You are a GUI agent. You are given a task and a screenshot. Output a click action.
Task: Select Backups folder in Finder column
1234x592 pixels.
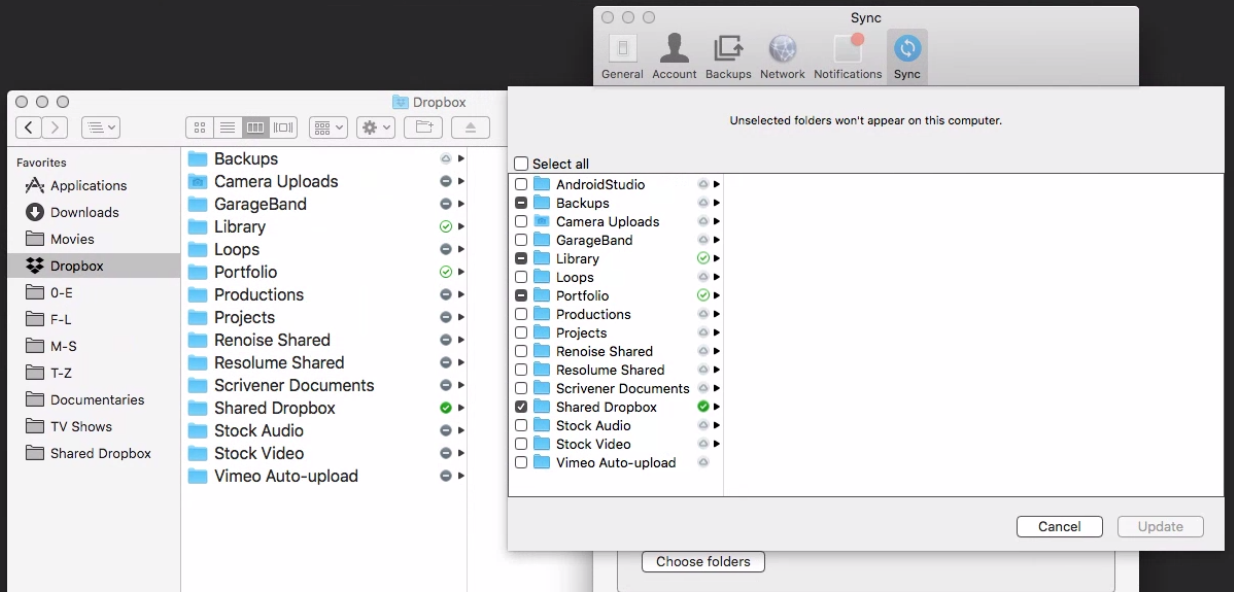[x=324, y=159]
